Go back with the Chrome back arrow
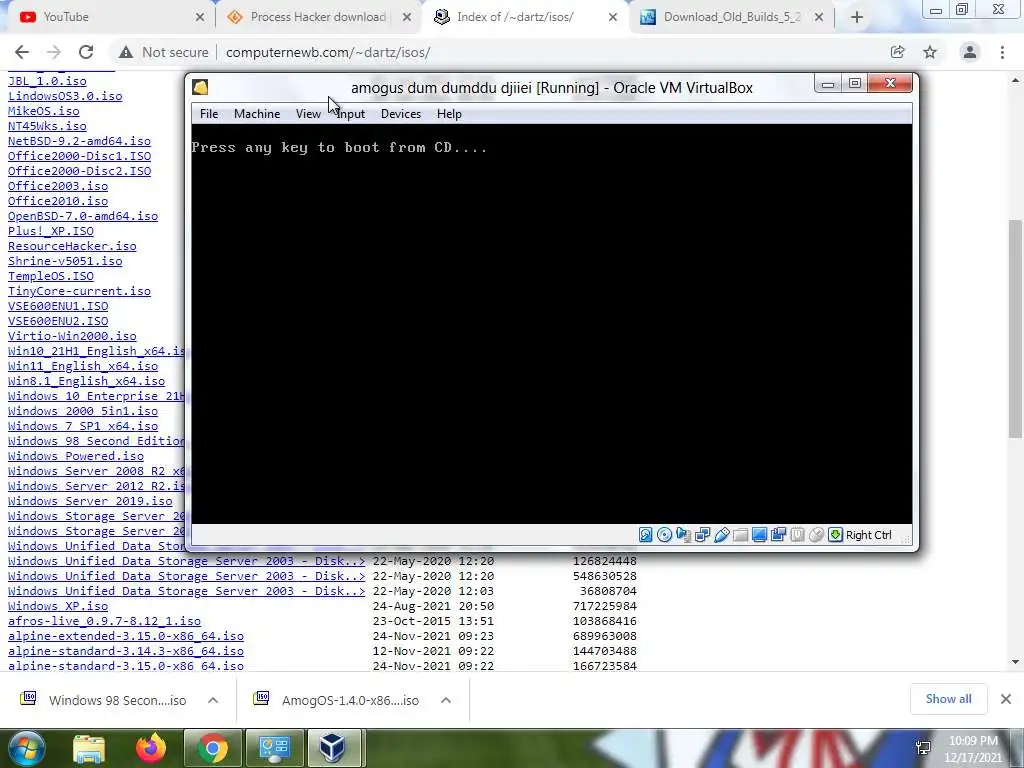The width and height of the screenshot is (1024, 768). [x=22, y=52]
